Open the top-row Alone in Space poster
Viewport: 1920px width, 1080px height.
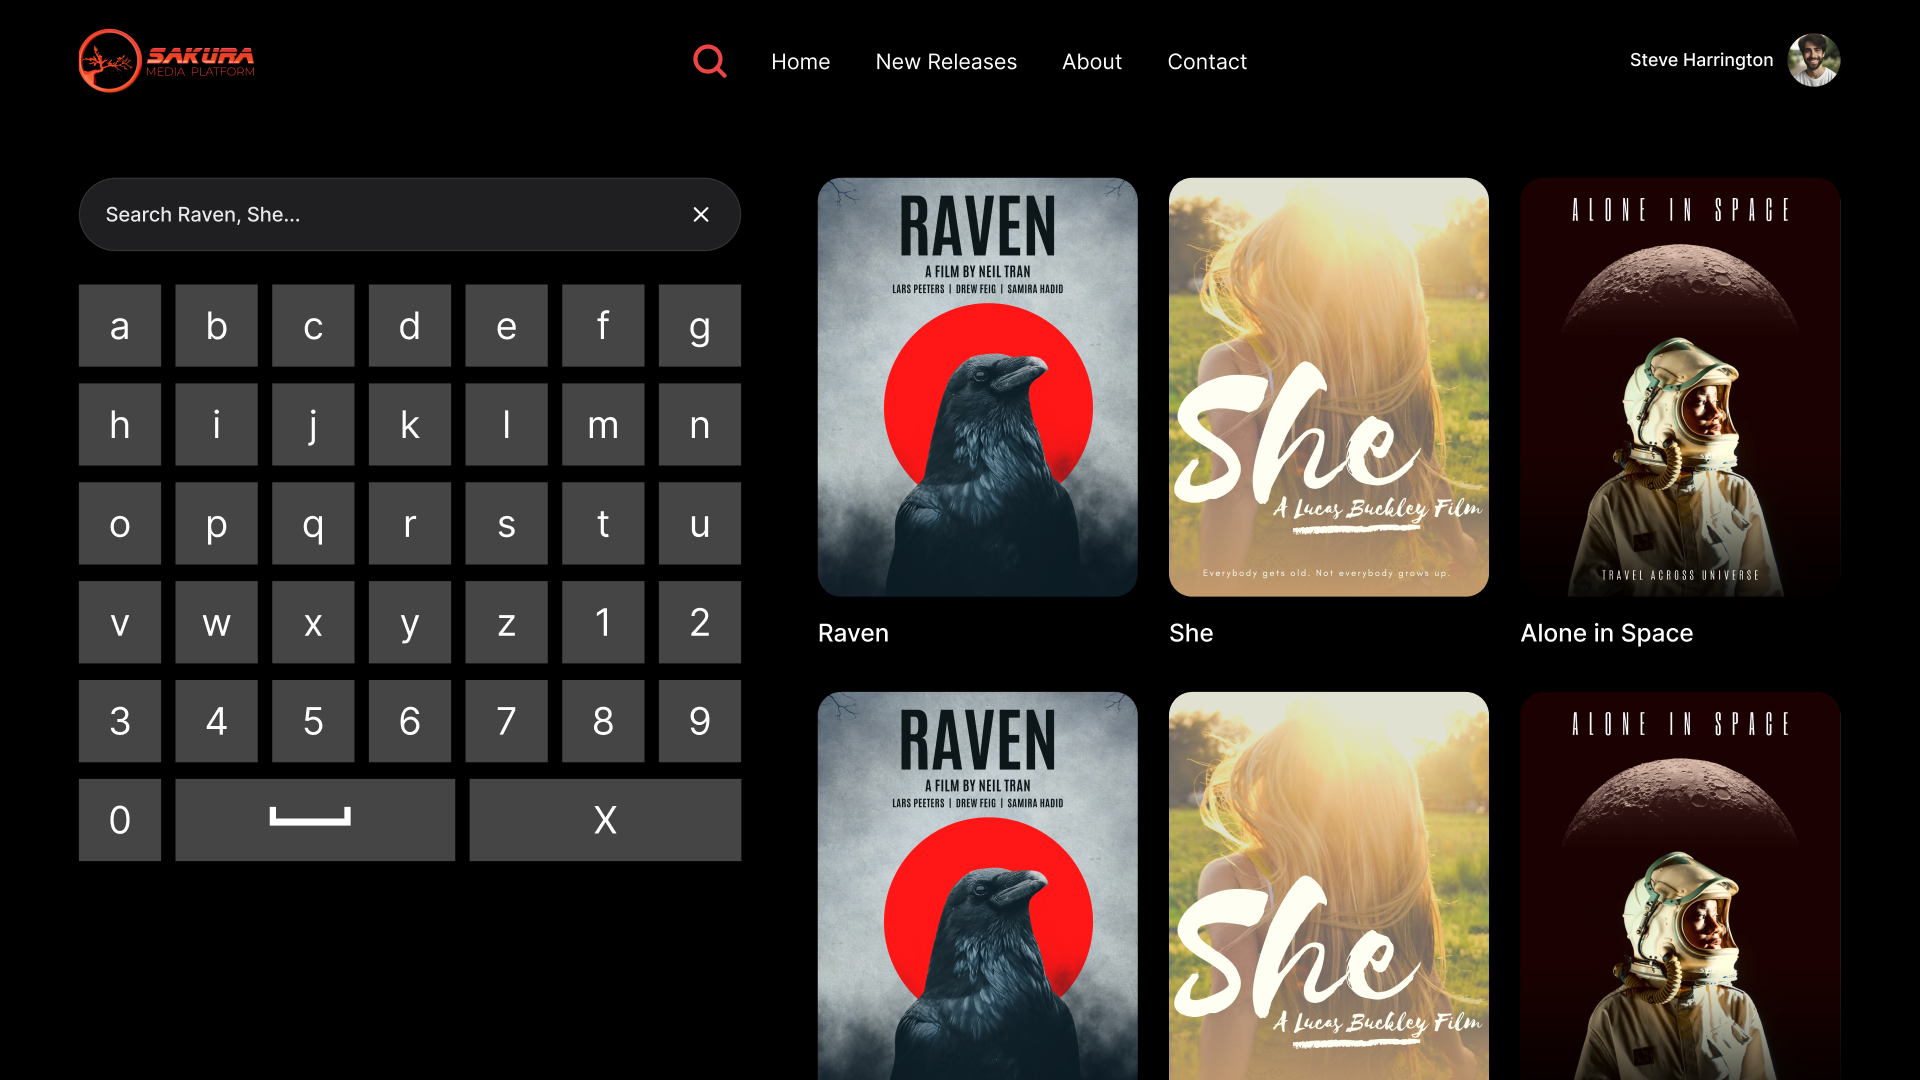point(1680,387)
